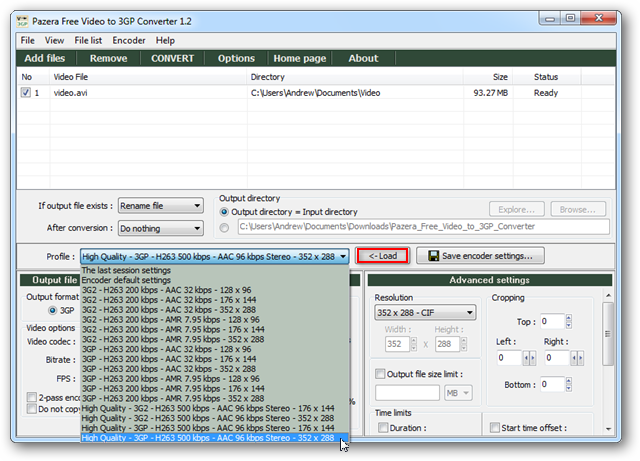Open the Resolution 352 x 288 - CIF dropdown
Viewport: 640px width, 461px height.
[425, 313]
